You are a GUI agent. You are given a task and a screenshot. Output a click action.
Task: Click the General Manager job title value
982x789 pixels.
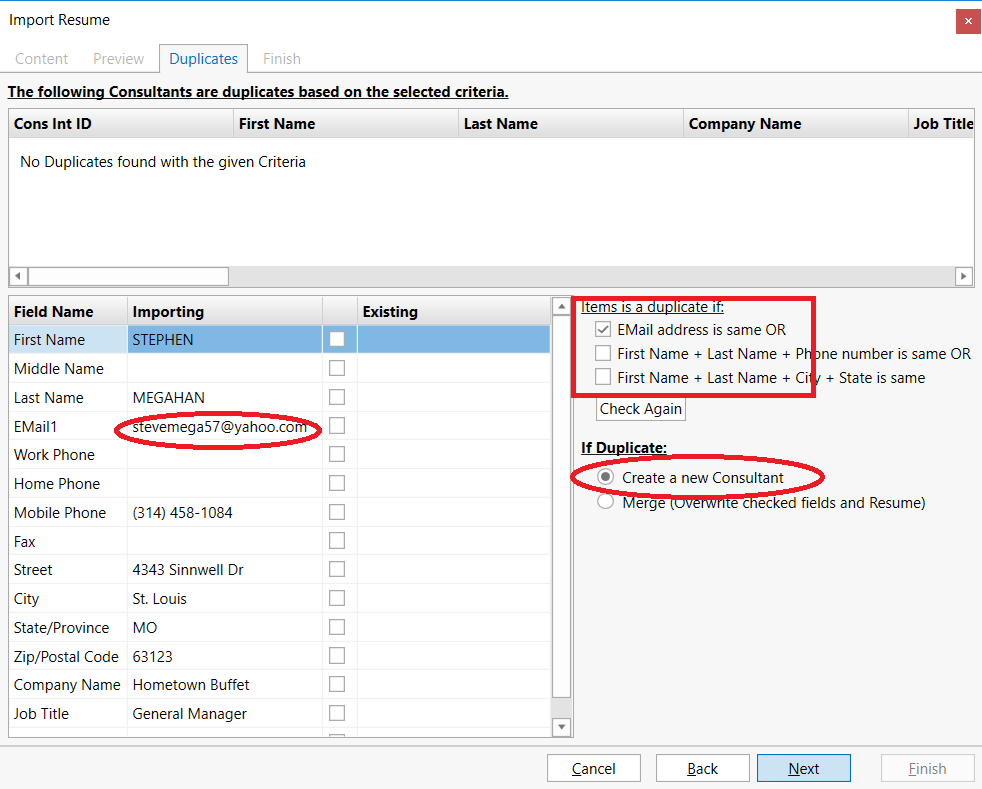coord(225,713)
